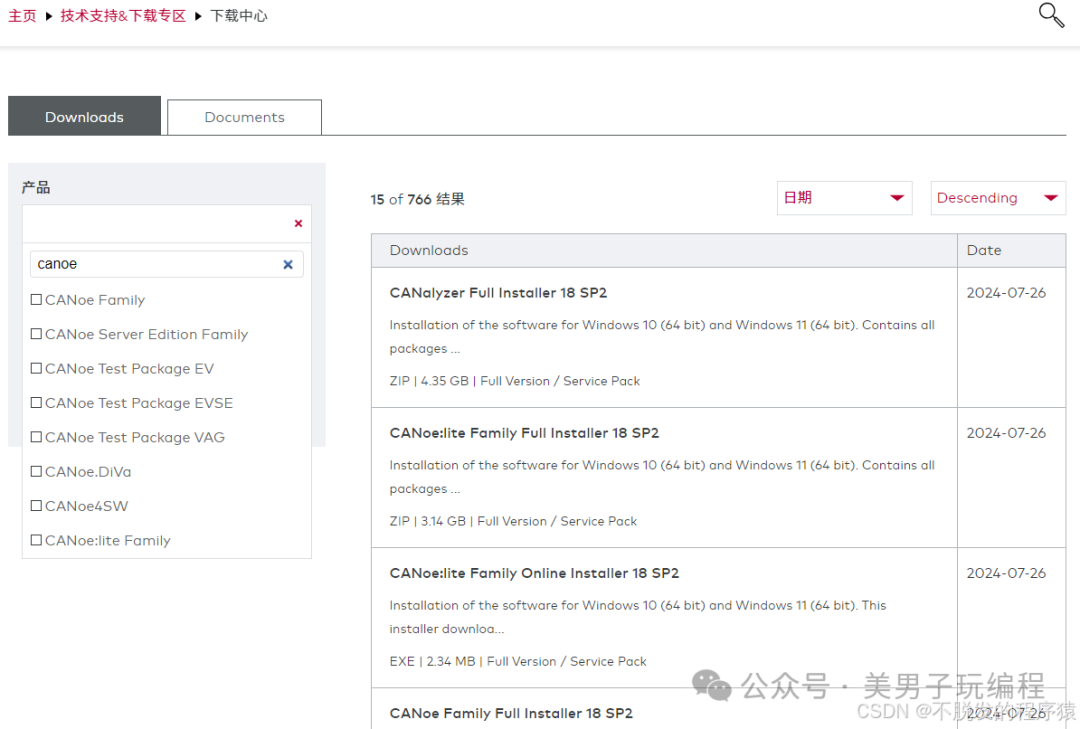
Task: Open CANoe:lite Family Full Installer 18 SP2
Action: (524, 433)
